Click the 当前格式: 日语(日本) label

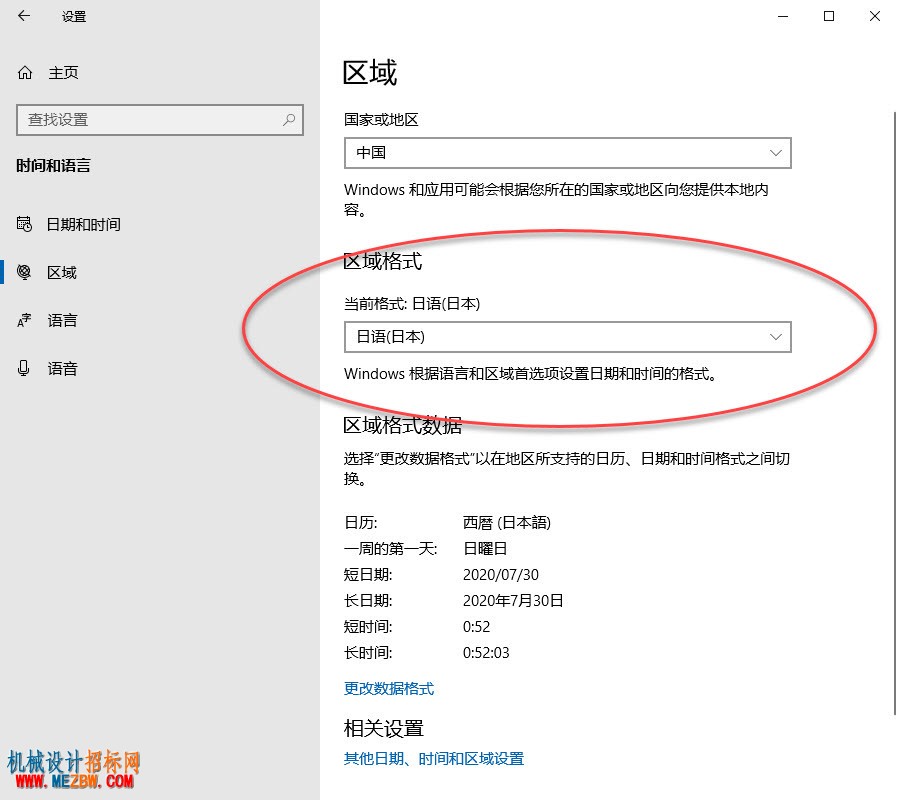tap(412, 304)
